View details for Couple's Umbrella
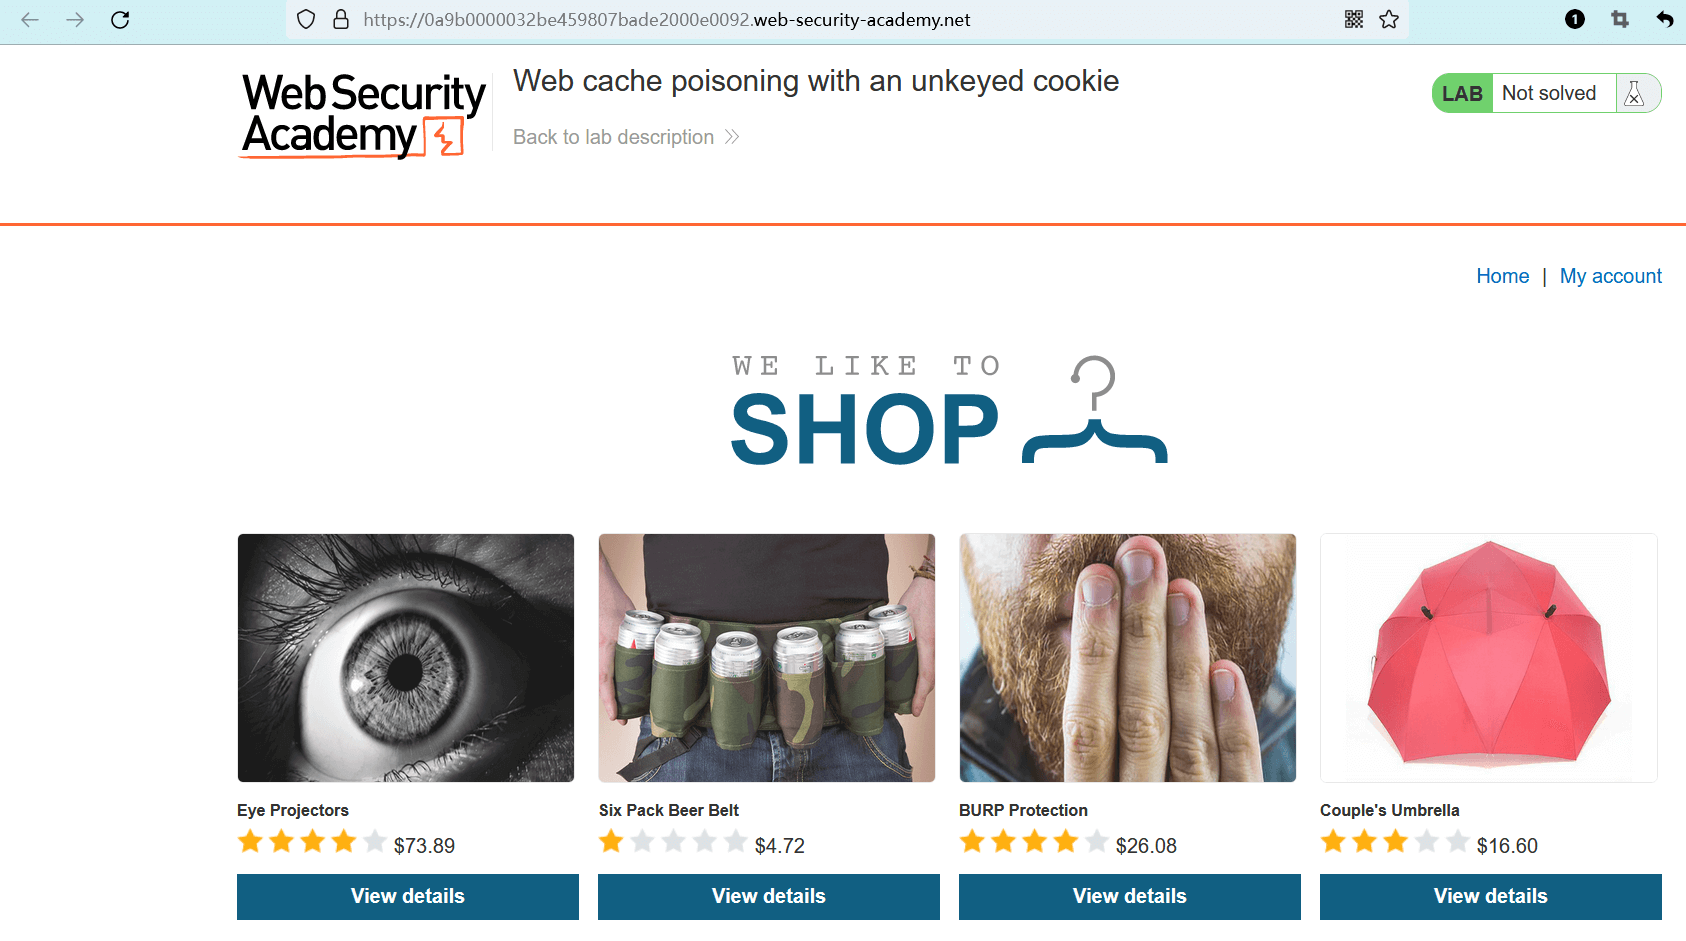This screenshot has width=1686, height=941. (1491, 896)
